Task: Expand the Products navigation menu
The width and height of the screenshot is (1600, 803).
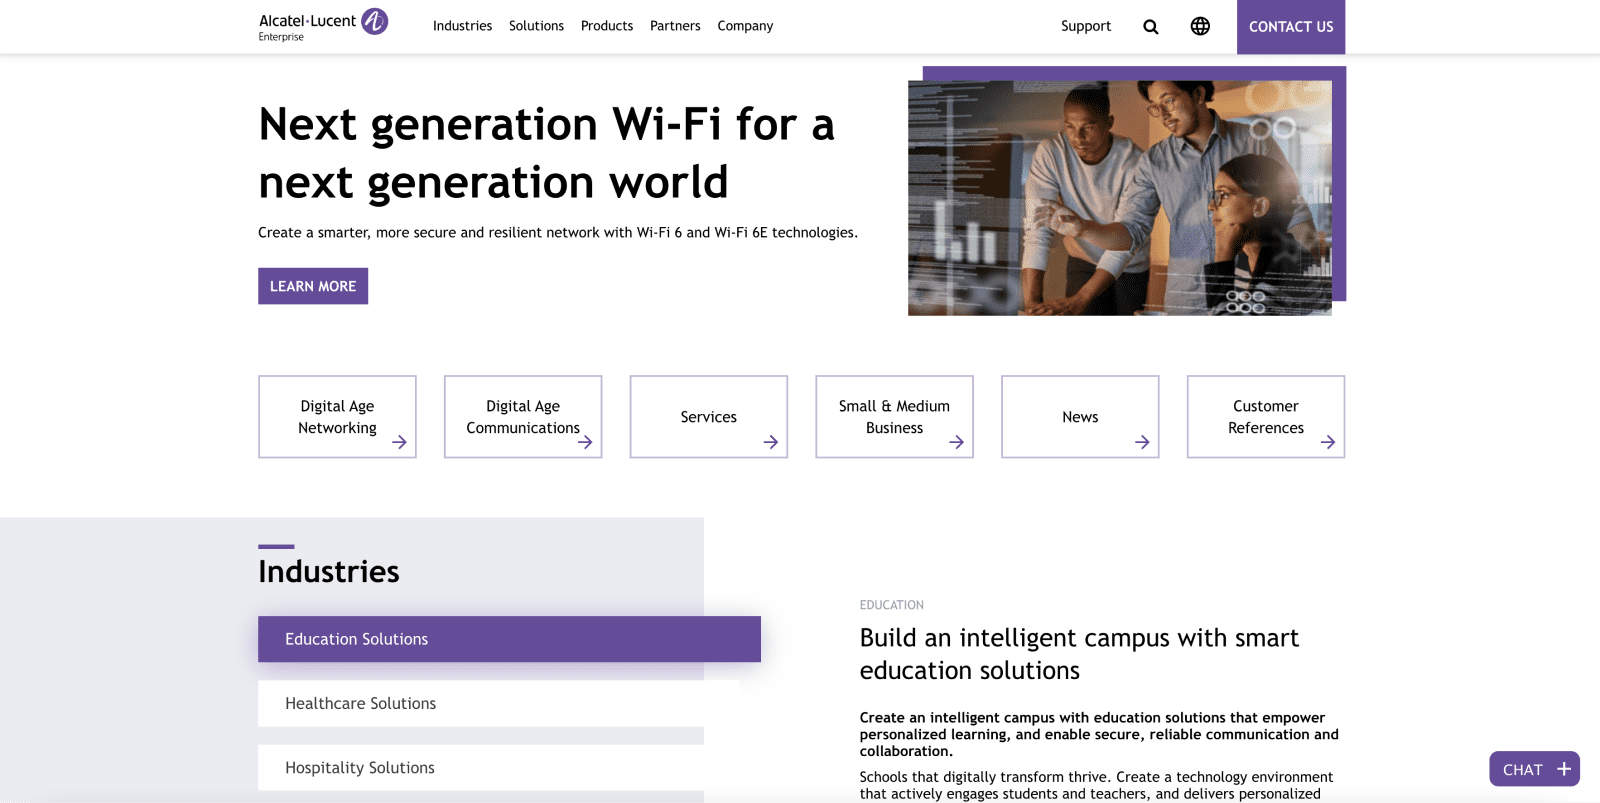Action: [606, 26]
